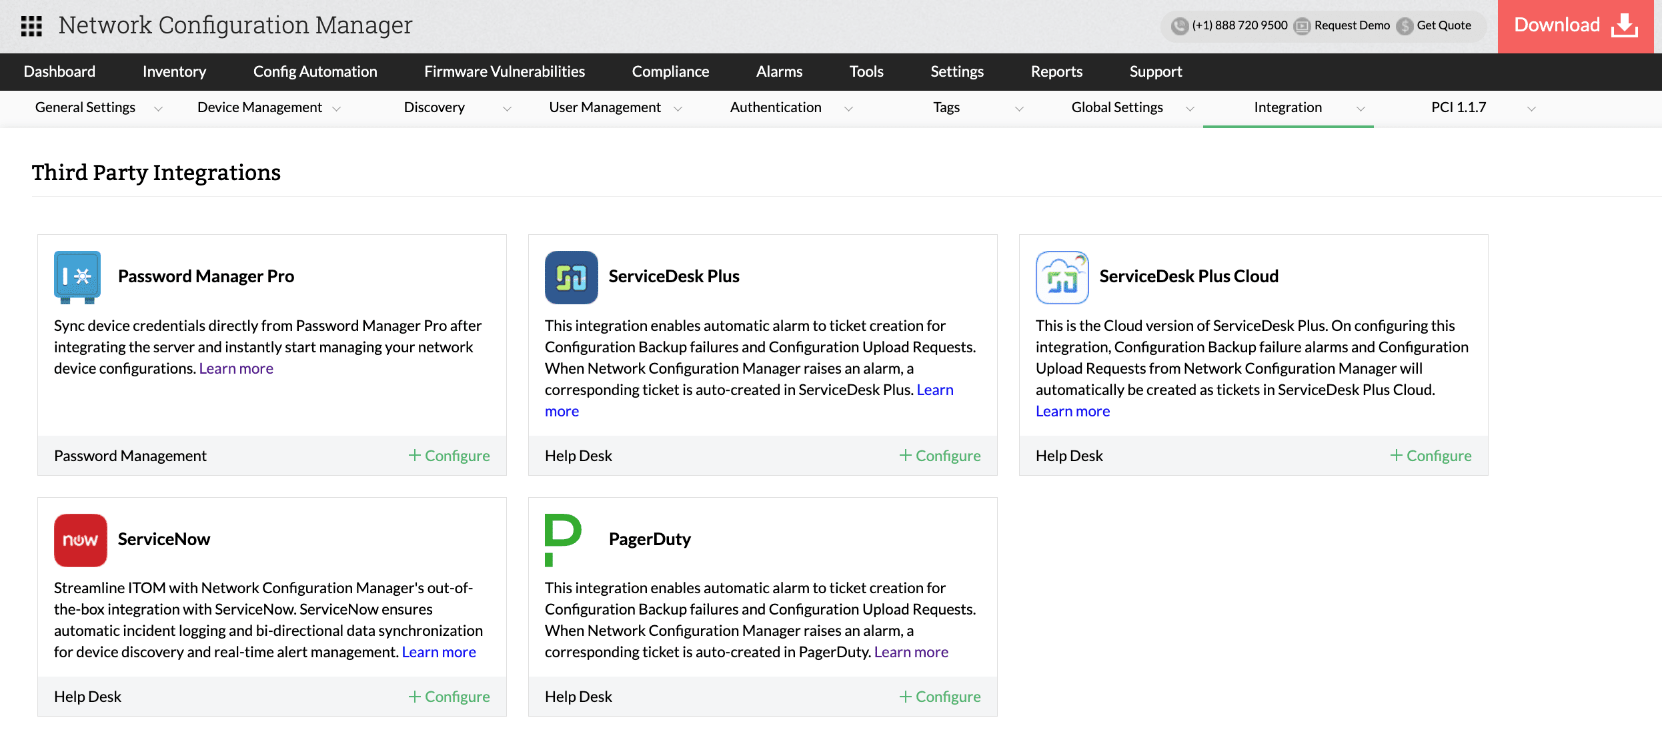
Task: Open the Inventory menu
Action: pos(174,72)
